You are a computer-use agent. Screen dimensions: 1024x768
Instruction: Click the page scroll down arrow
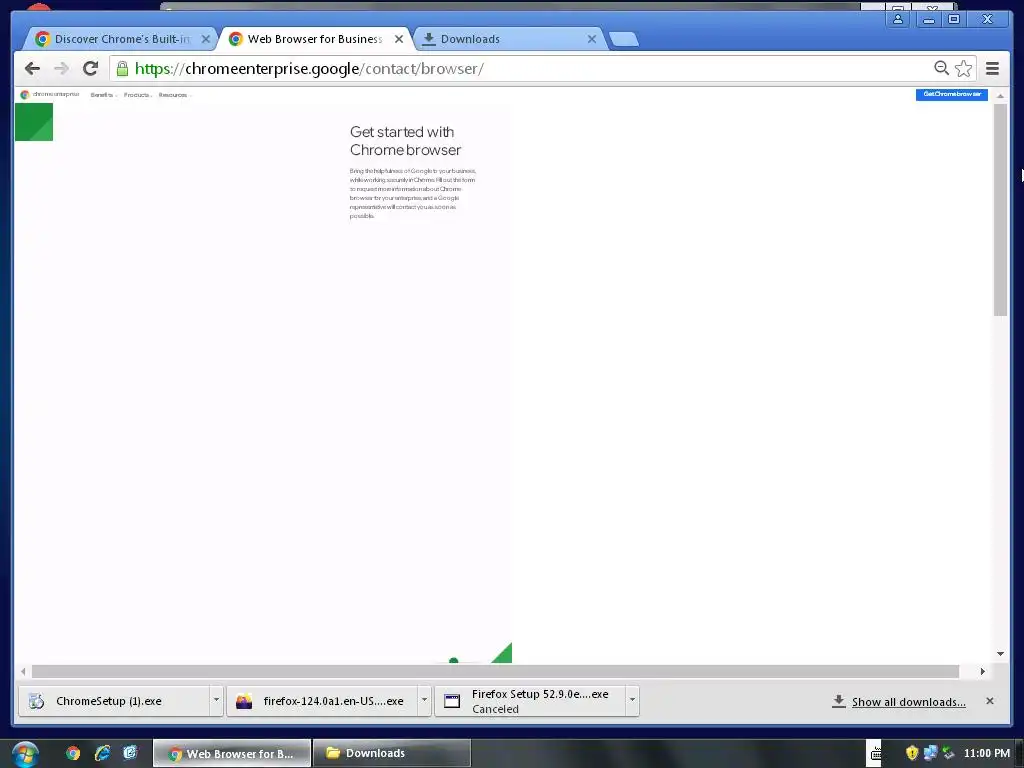[x=1000, y=654]
